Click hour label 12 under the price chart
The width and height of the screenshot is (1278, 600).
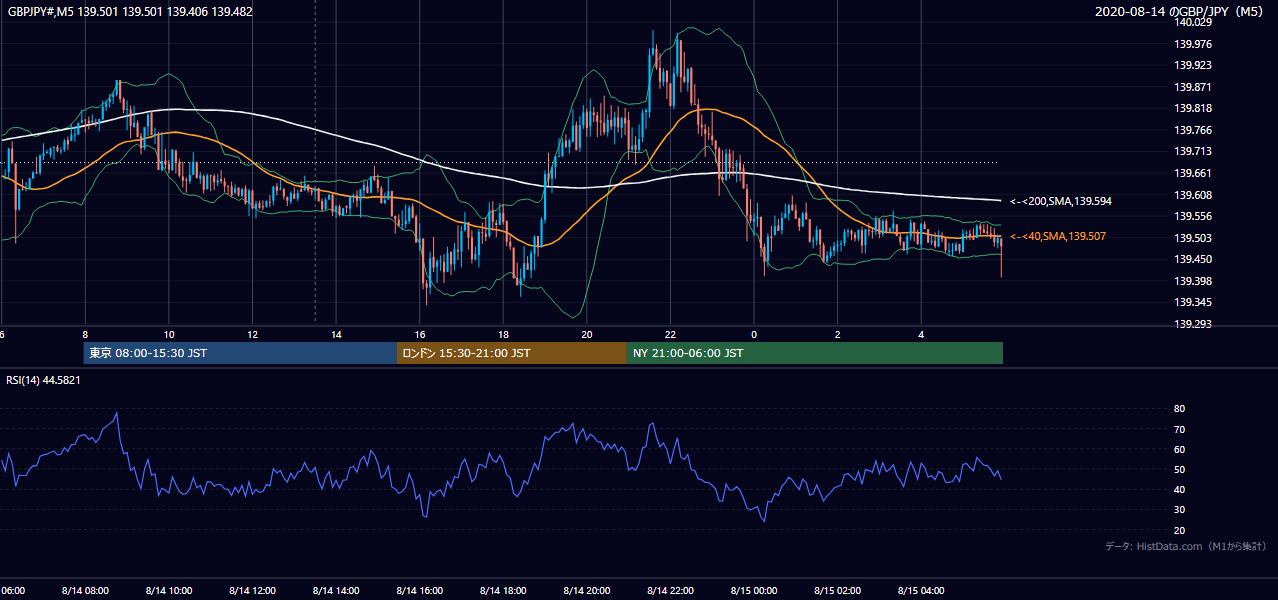click(253, 335)
